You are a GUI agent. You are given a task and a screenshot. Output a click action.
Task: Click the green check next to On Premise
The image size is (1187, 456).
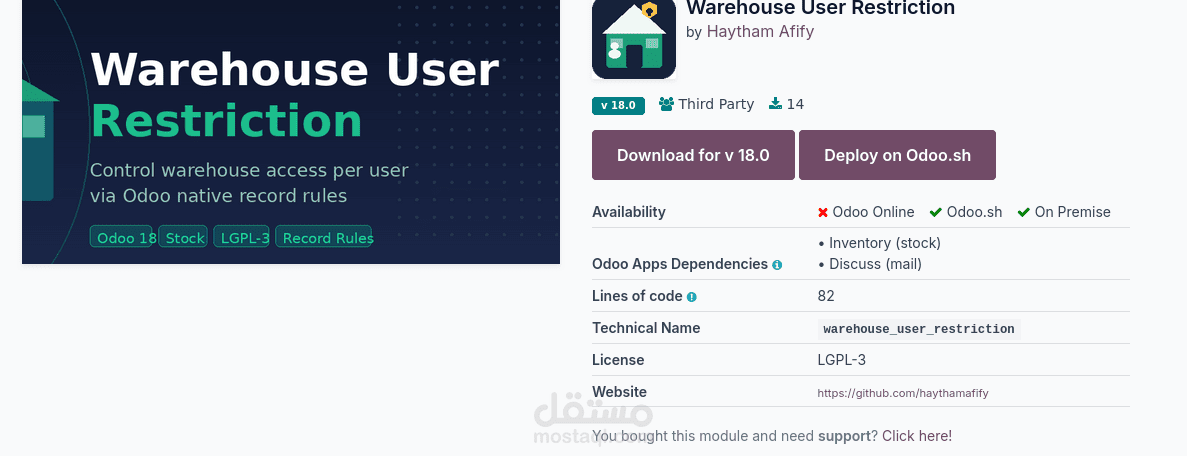point(1023,212)
